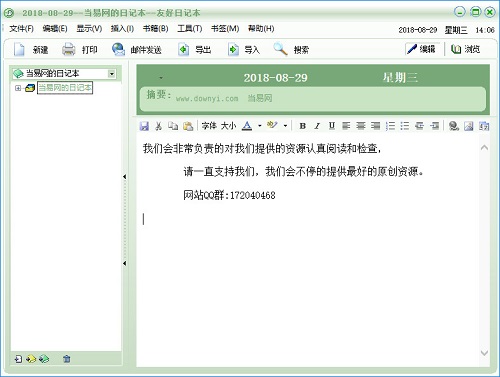Insert hyperlink globe icon
Image resolution: width=500 pixels, height=377 pixels.
pos(453,126)
